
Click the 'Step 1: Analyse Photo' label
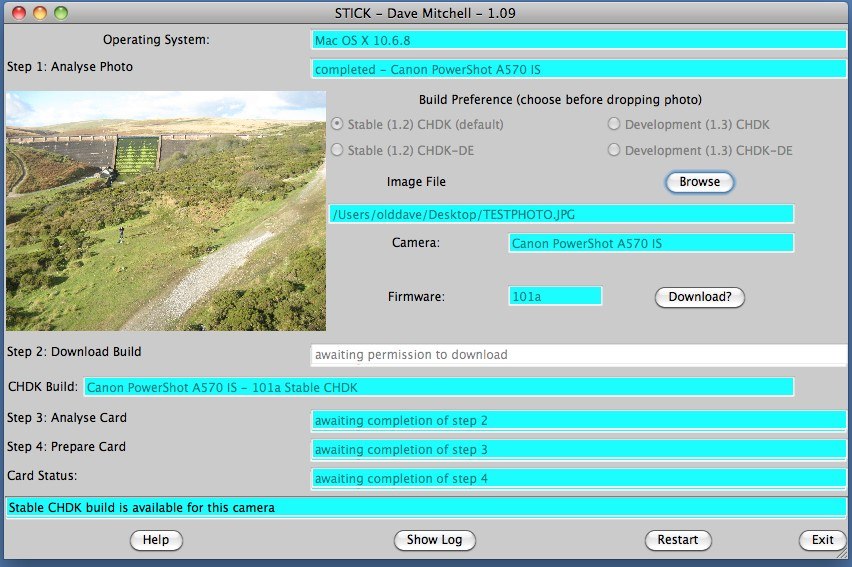pyautogui.click(x=70, y=66)
